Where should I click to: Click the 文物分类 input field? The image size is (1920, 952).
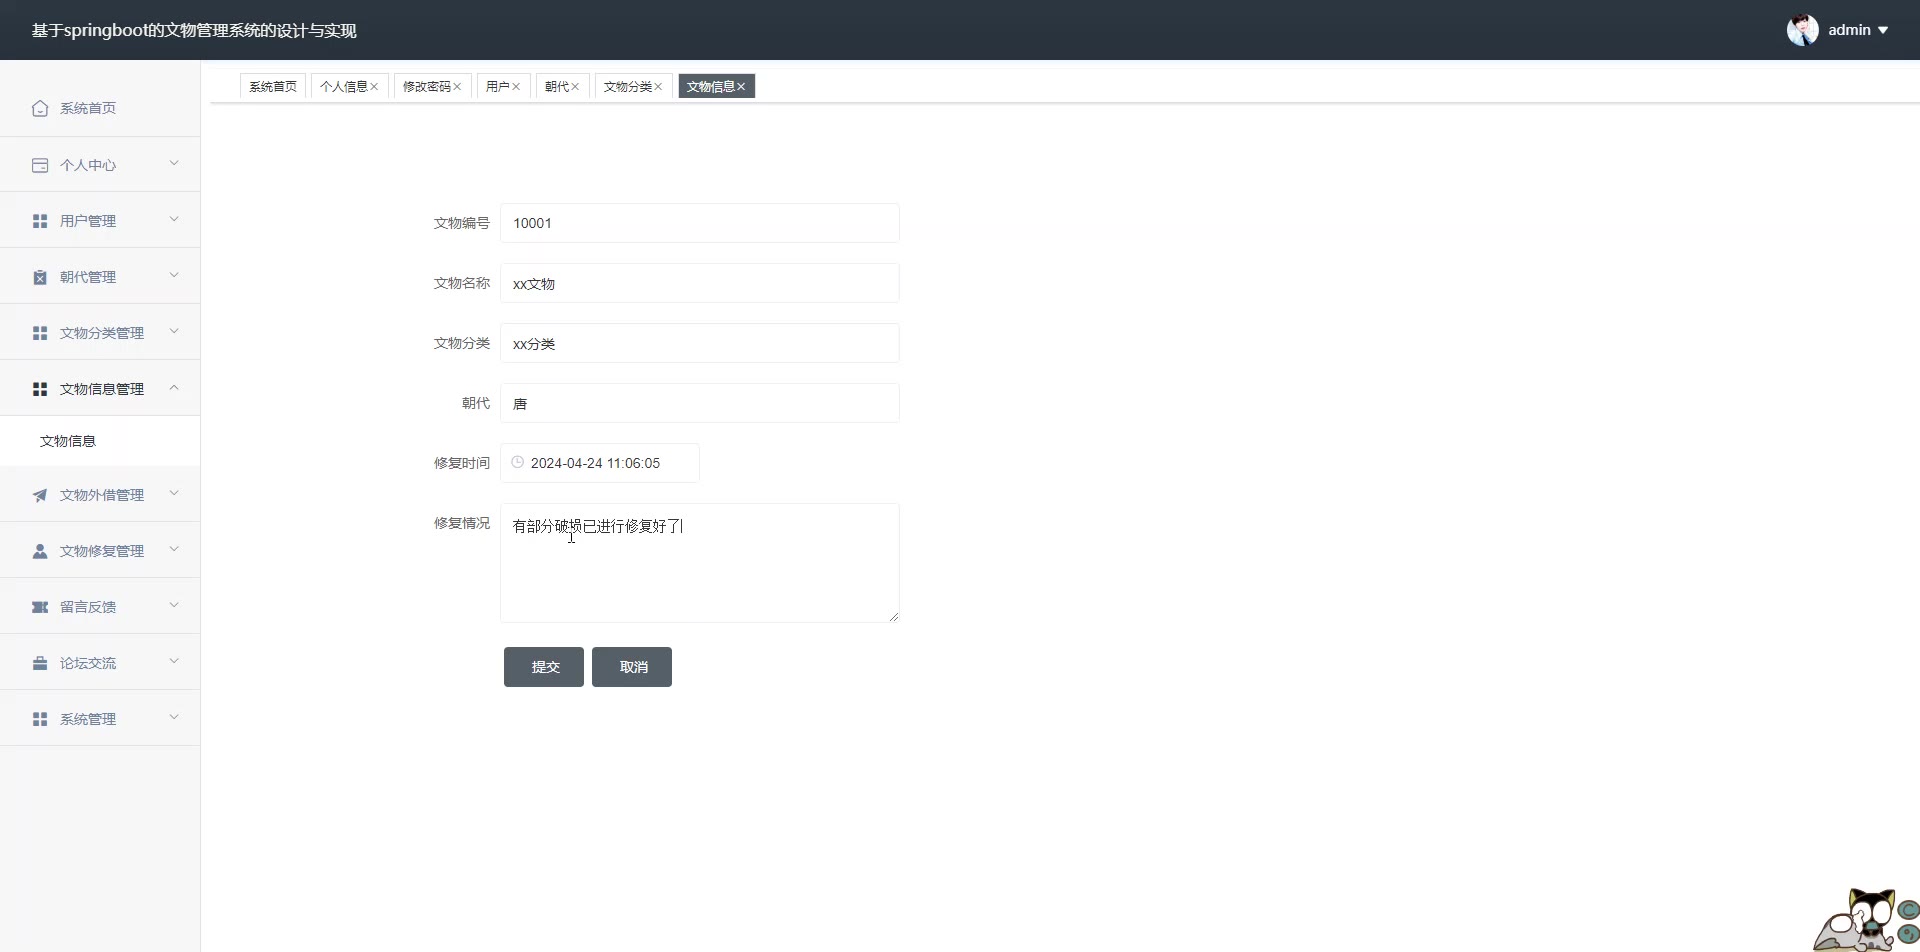(700, 343)
